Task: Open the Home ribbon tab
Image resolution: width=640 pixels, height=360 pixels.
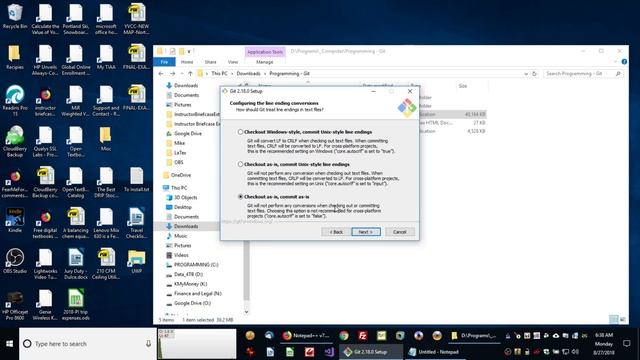Action: pos(187,62)
